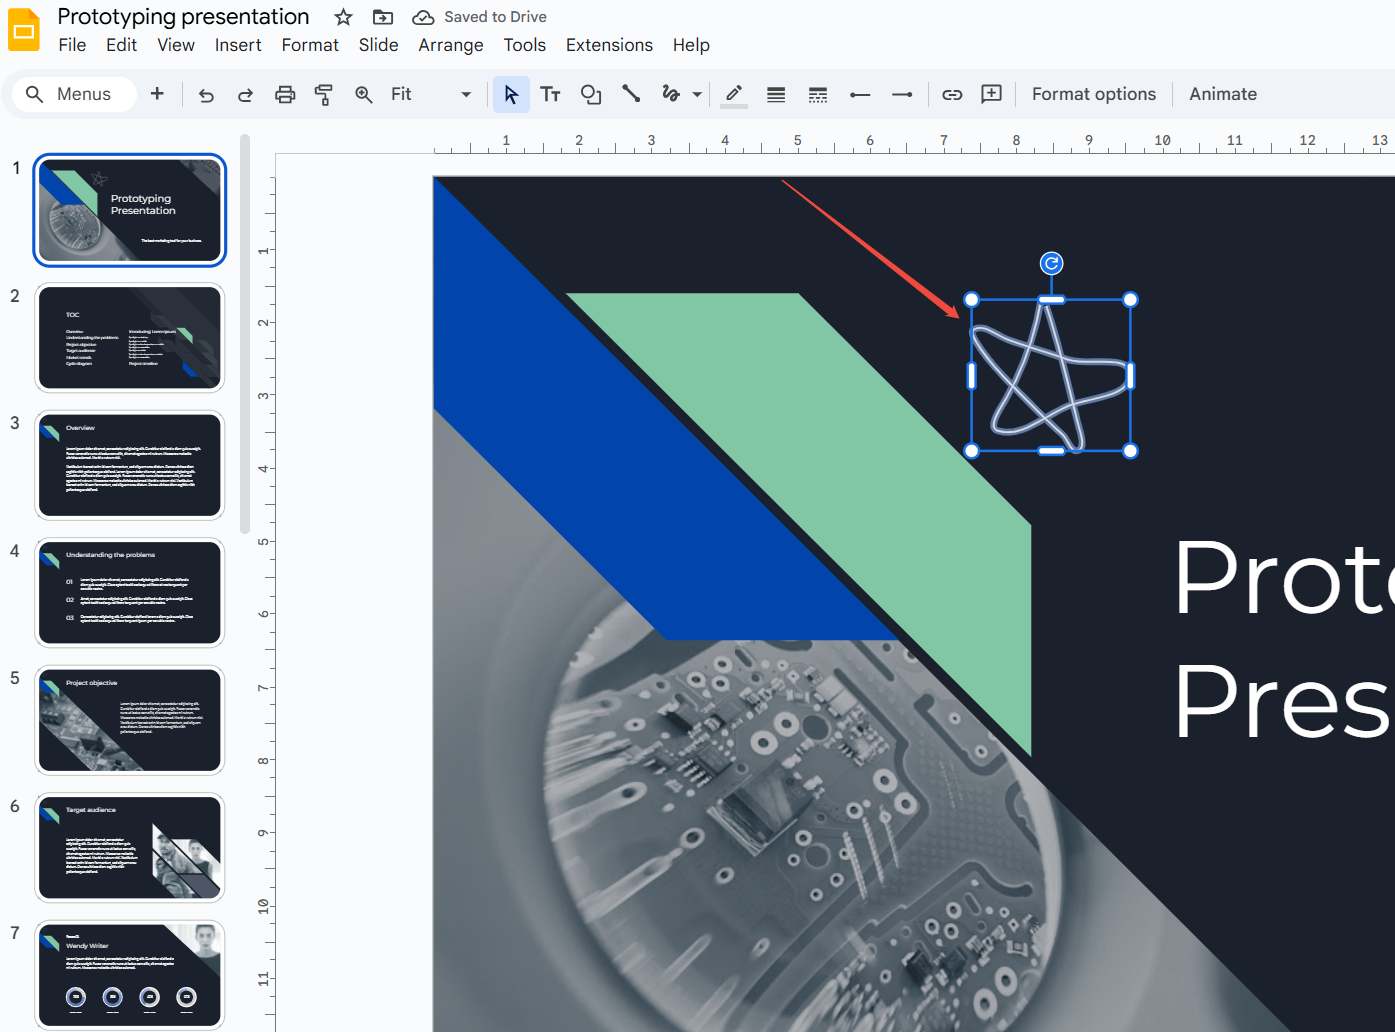This screenshot has width=1395, height=1032.
Task: Open the Slide menu
Action: coord(378,44)
